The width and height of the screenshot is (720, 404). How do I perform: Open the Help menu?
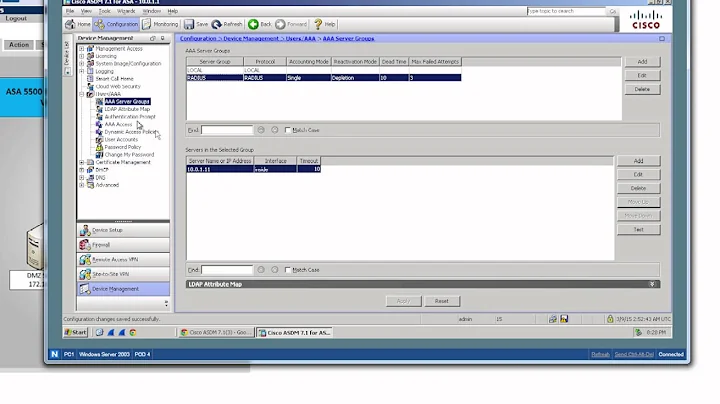173,11
